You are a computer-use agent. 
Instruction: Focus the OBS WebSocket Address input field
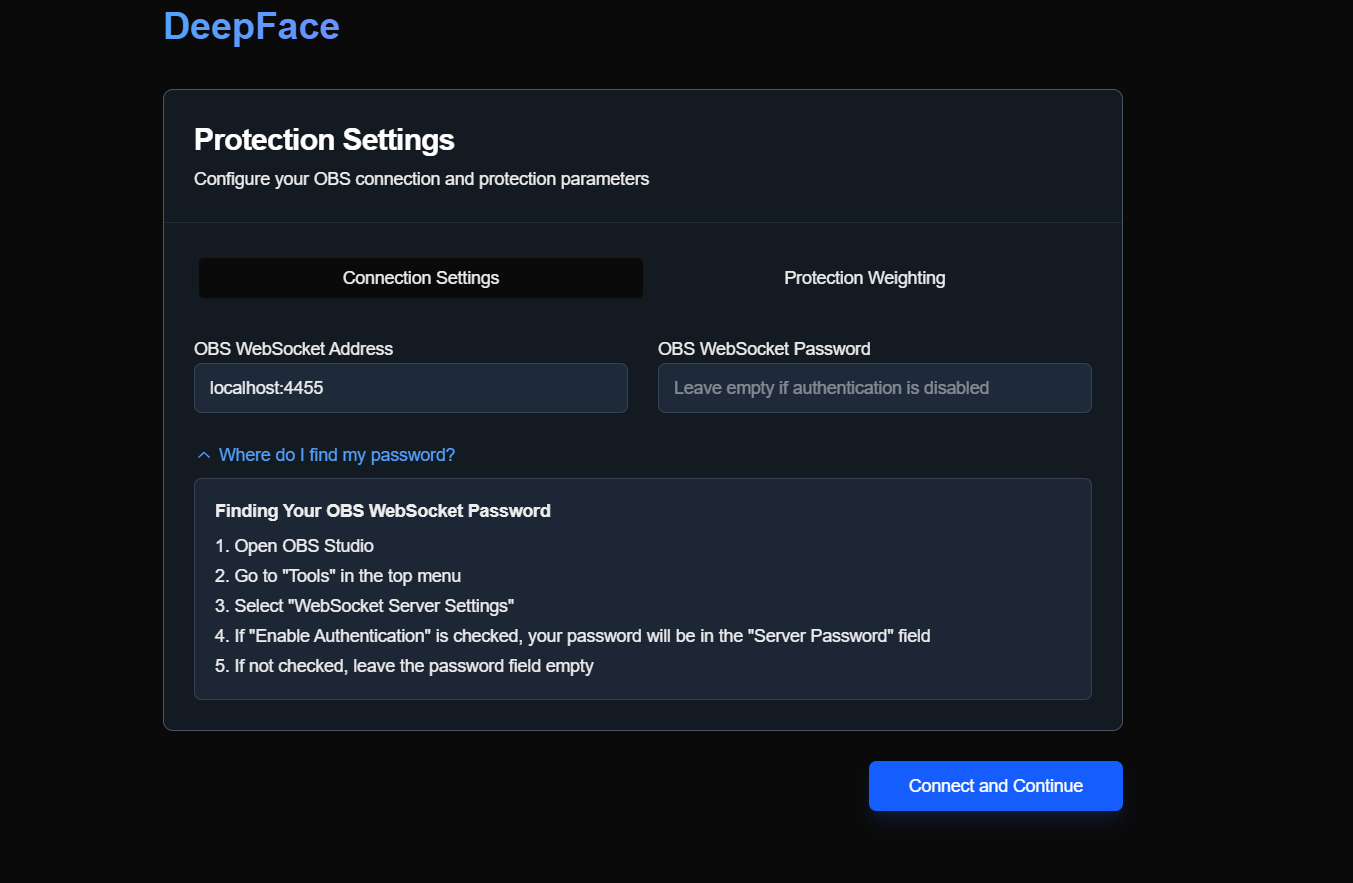pyautogui.click(x=410, y=388)
